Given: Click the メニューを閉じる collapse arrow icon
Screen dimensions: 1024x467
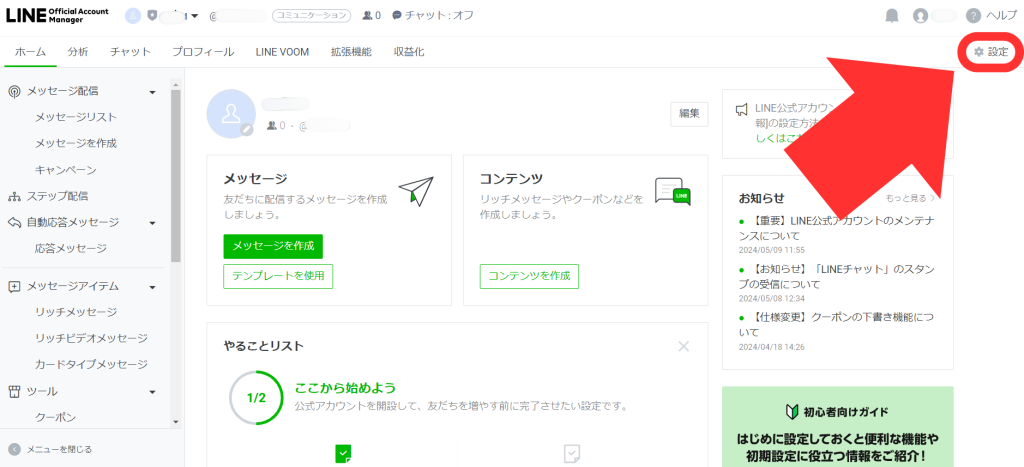Looking at the screenshot, I should 14,449.
